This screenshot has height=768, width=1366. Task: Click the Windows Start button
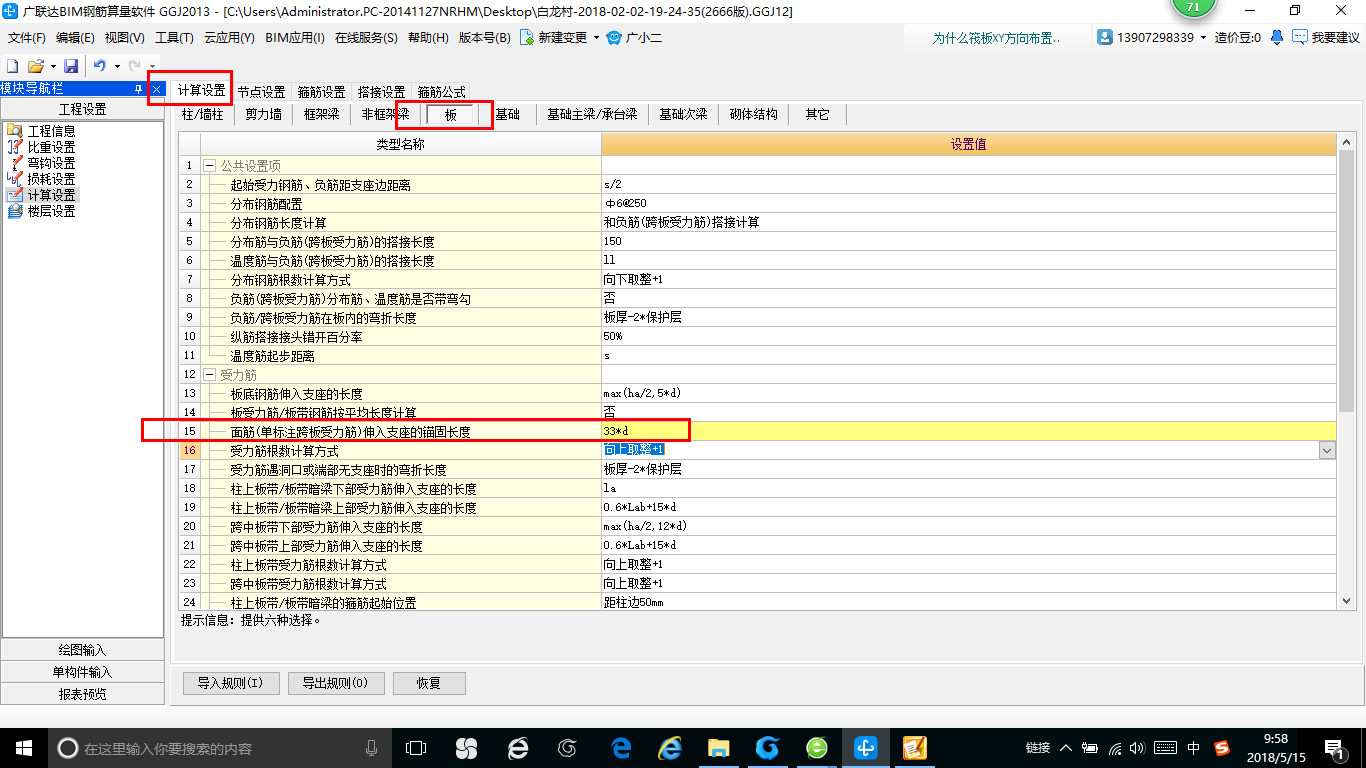pyautogui.click(x=23, y=747)
